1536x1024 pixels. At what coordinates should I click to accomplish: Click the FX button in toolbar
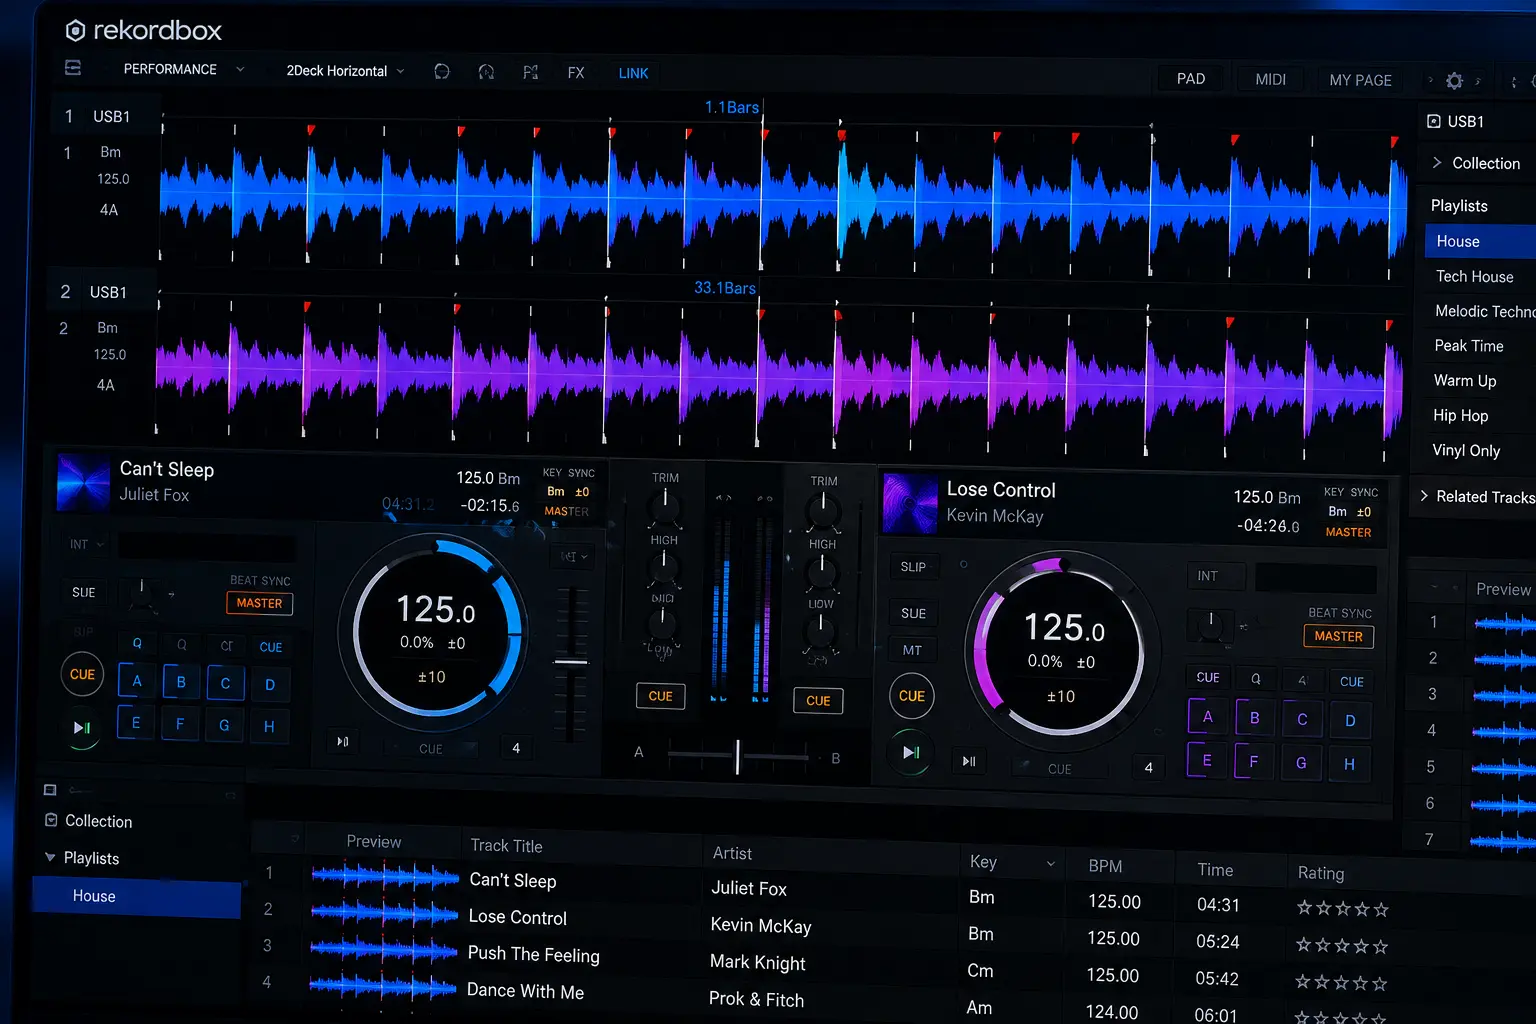tap(576, 72)
